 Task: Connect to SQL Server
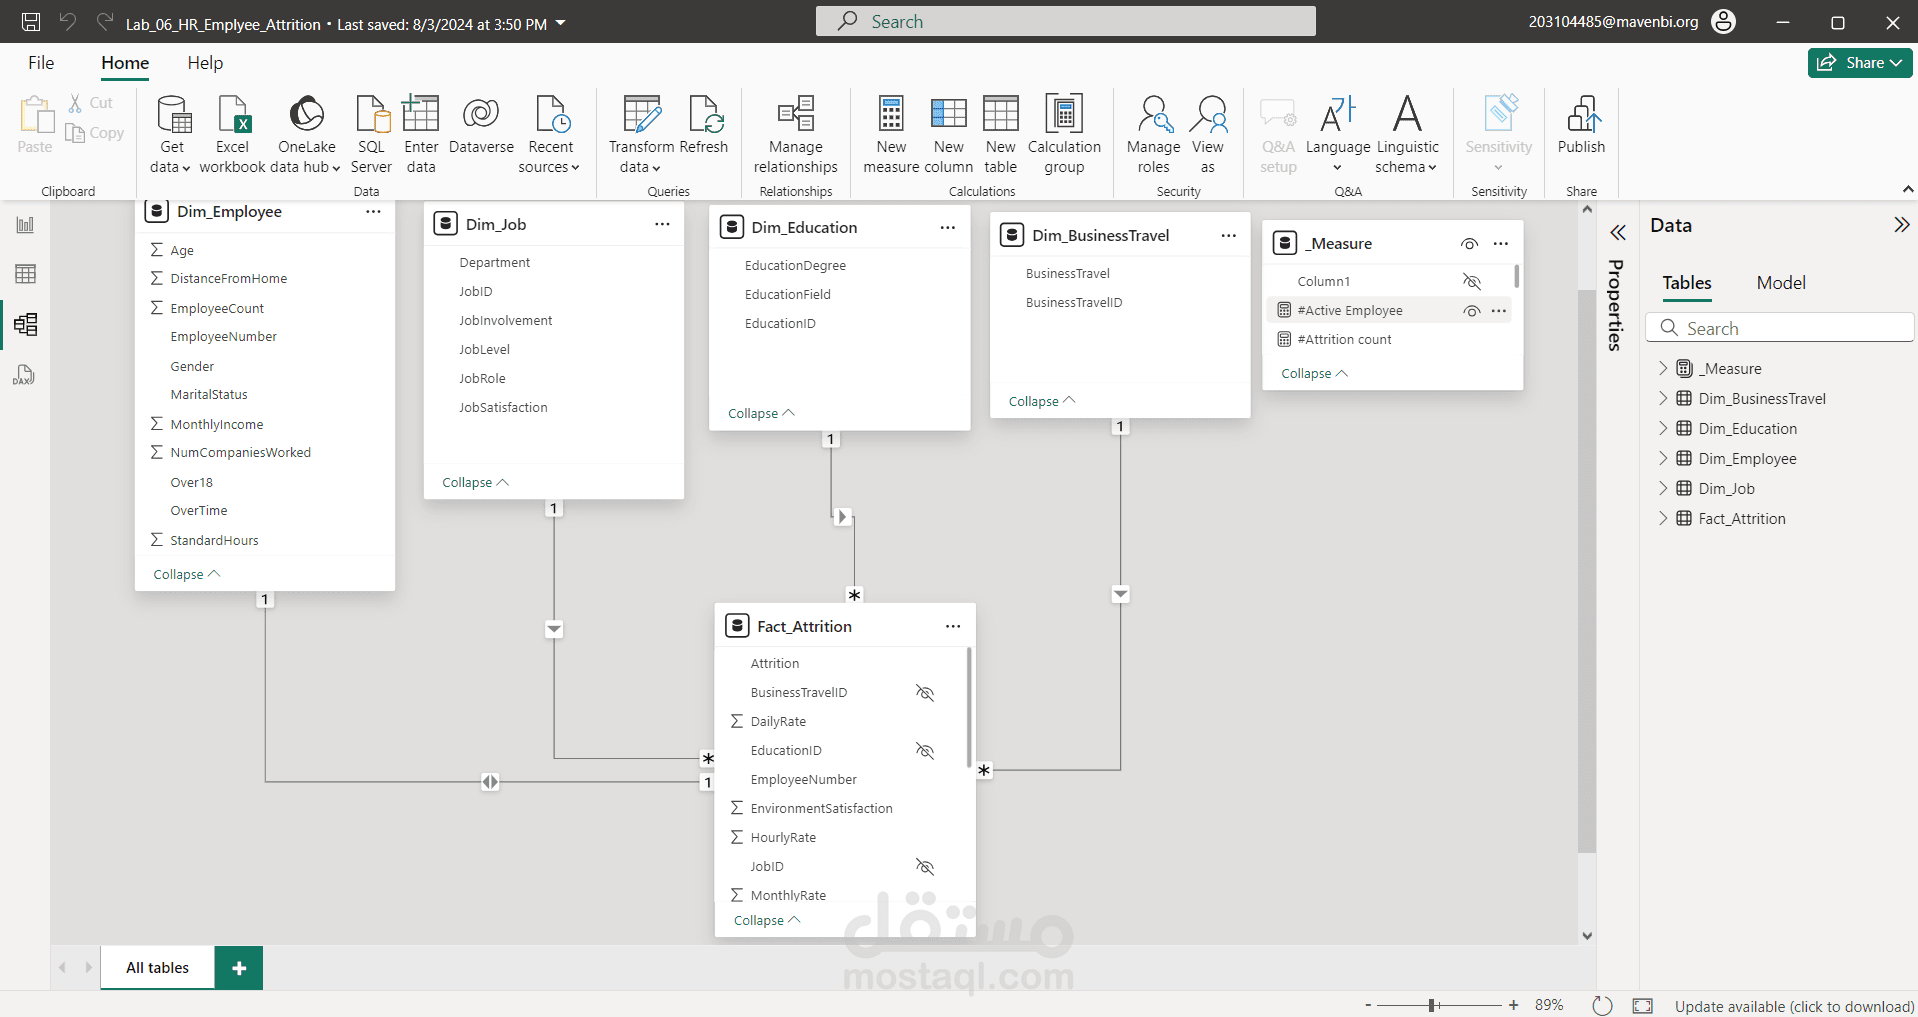coord(371,134)
